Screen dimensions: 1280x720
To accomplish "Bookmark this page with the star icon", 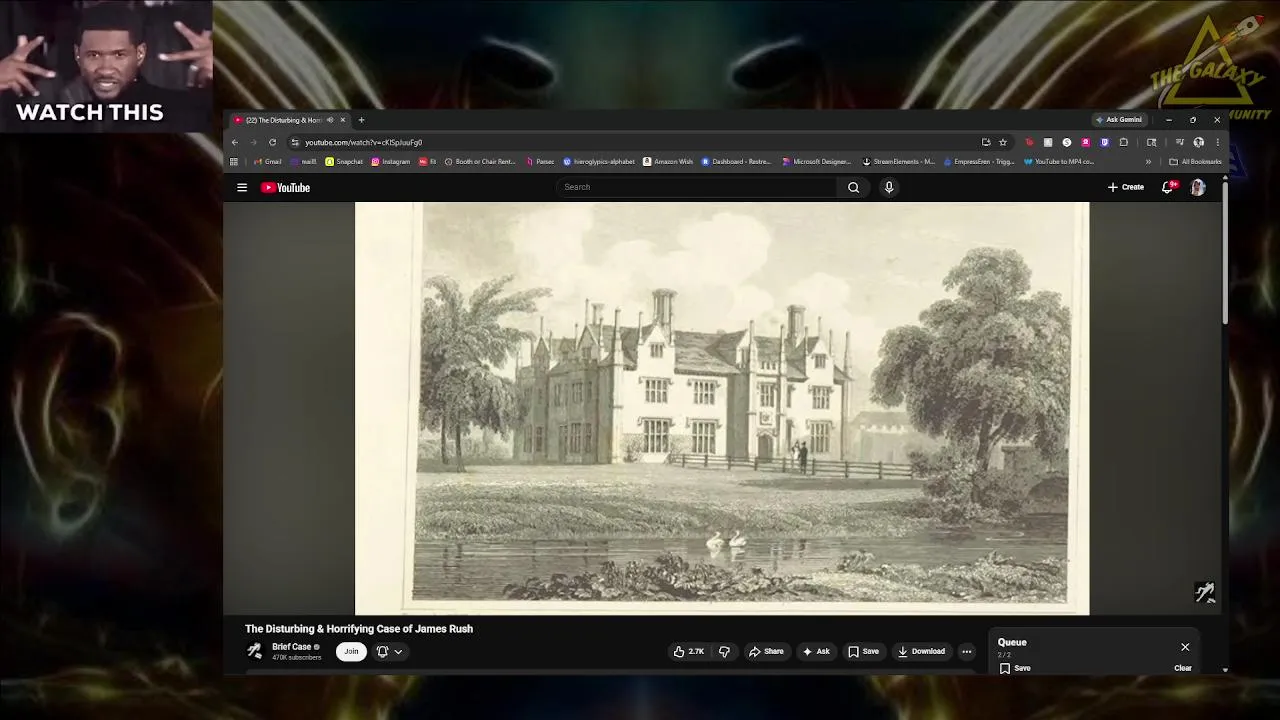I will coord(1003,142).
